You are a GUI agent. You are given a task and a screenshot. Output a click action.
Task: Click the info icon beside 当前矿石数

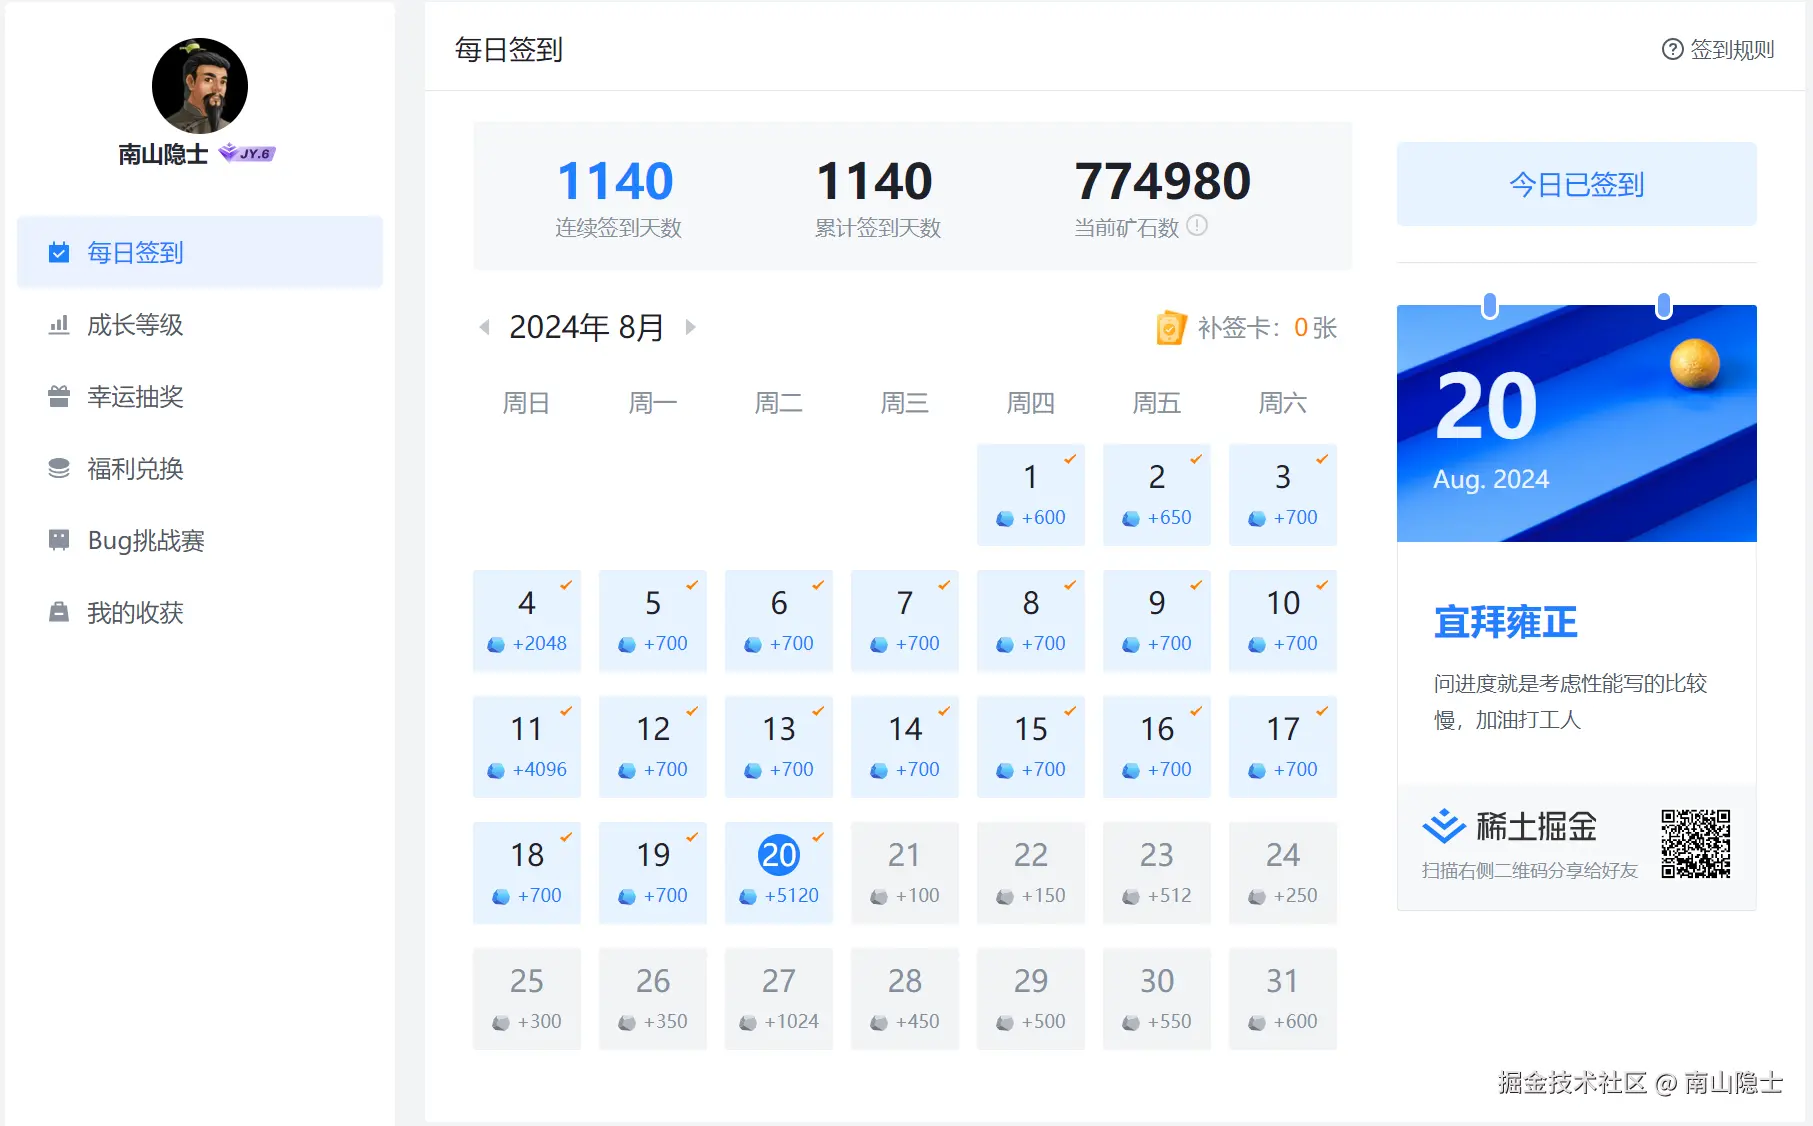1198,226
